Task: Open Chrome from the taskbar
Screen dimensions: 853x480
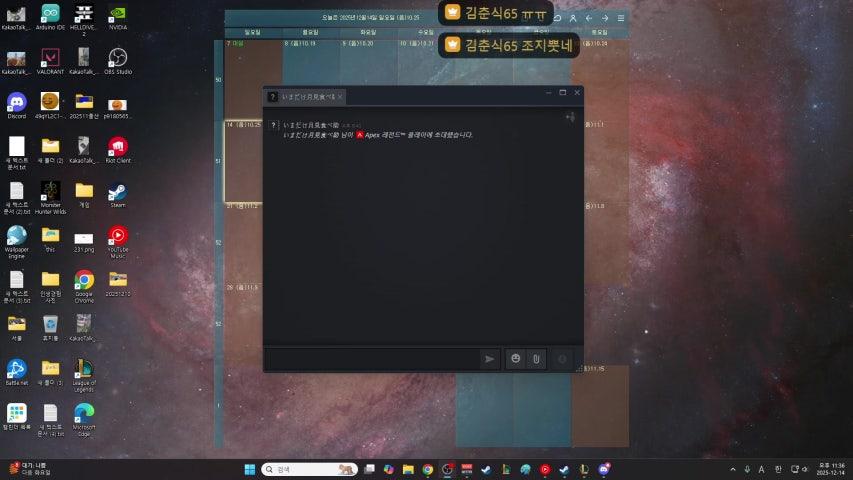Action: pyautogui.click(x=428, y=469)
